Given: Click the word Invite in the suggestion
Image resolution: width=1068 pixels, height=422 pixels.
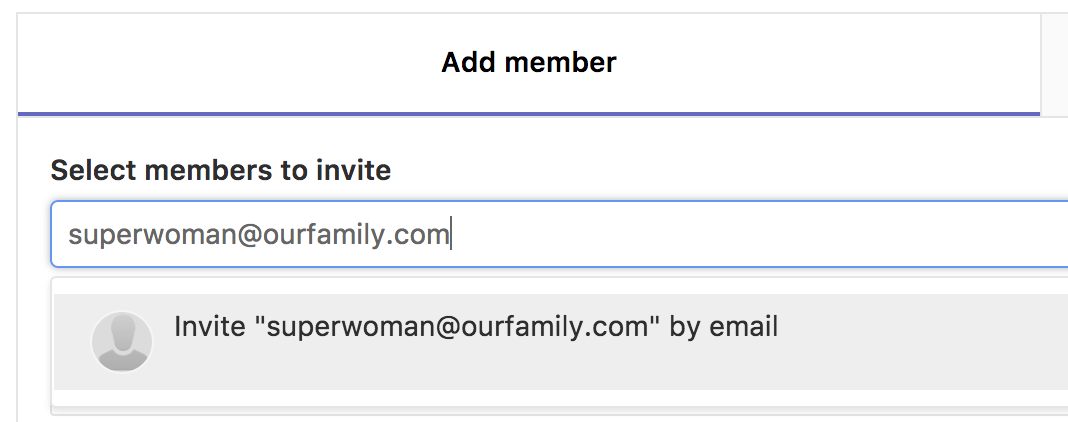Looking at the screenshot, I should (210, 327).
